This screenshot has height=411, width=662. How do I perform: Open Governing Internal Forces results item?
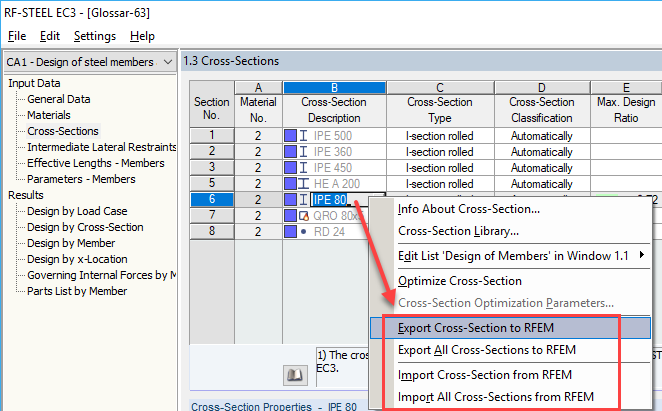point(101,275)
